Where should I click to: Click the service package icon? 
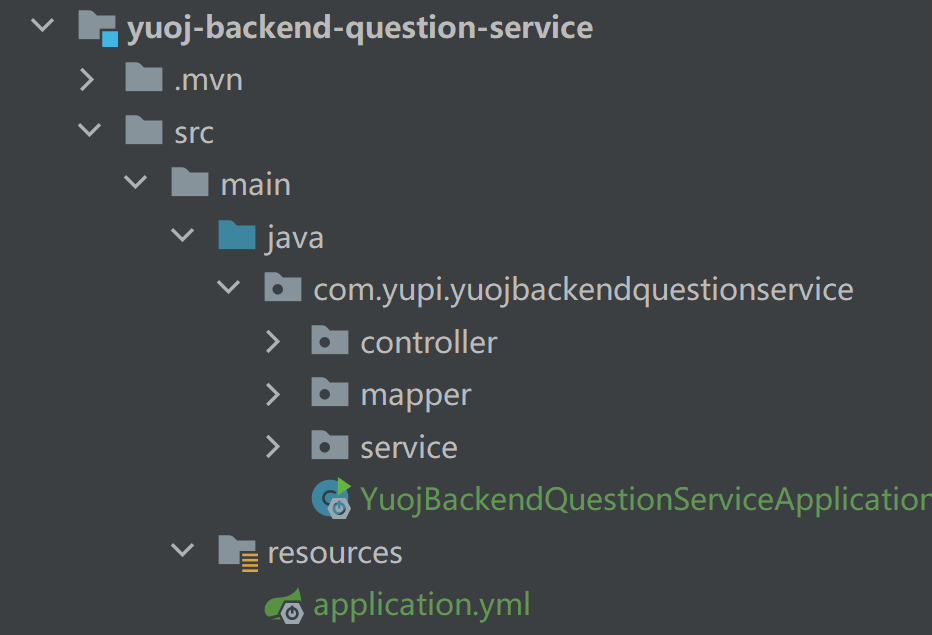[330, 446]
